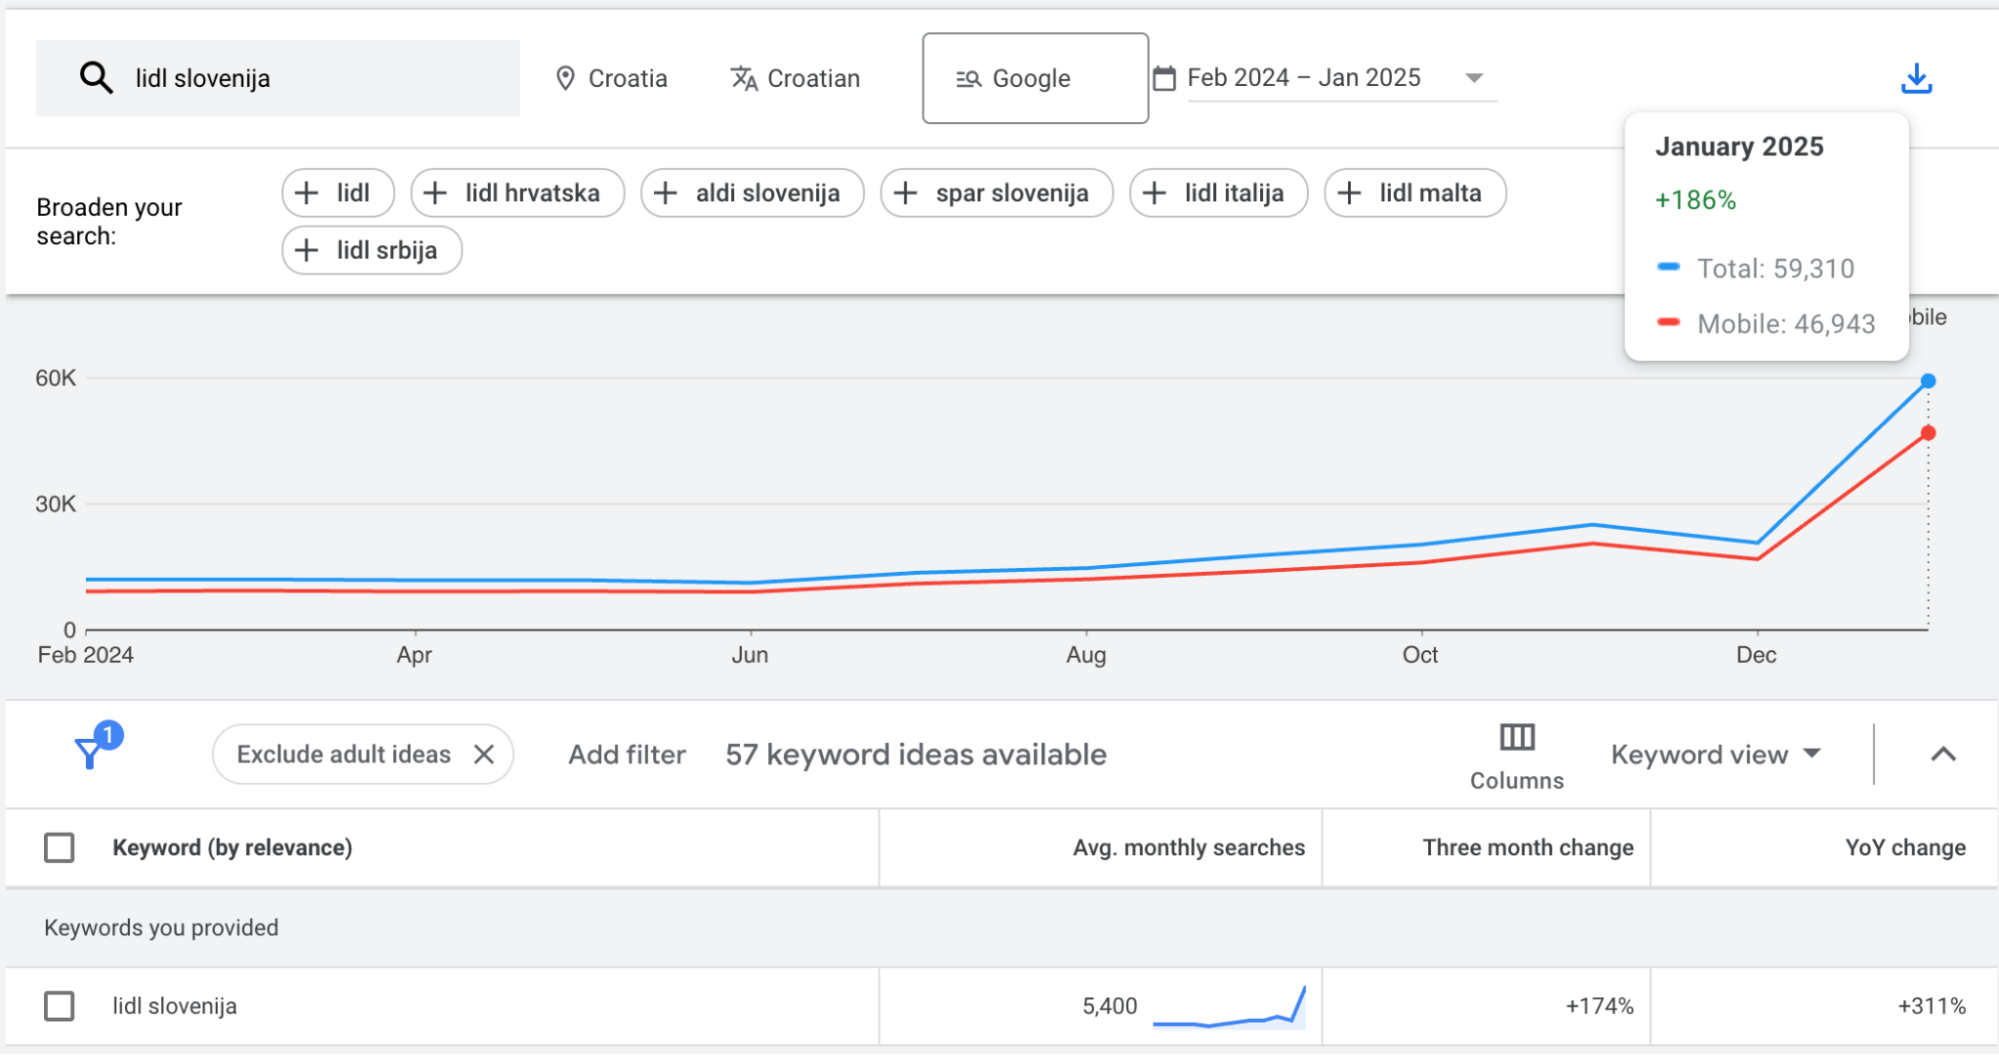1999x1055 pixels.
Task: Click the 'Exclude adult ideas' filter chip
Action: (363, 754)
